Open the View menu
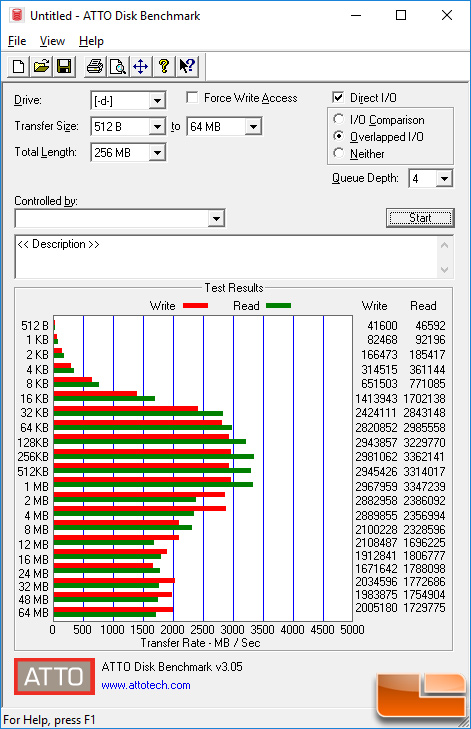This screenshot has width=471, height=729. pyautogui.click(x=52, y=41)
